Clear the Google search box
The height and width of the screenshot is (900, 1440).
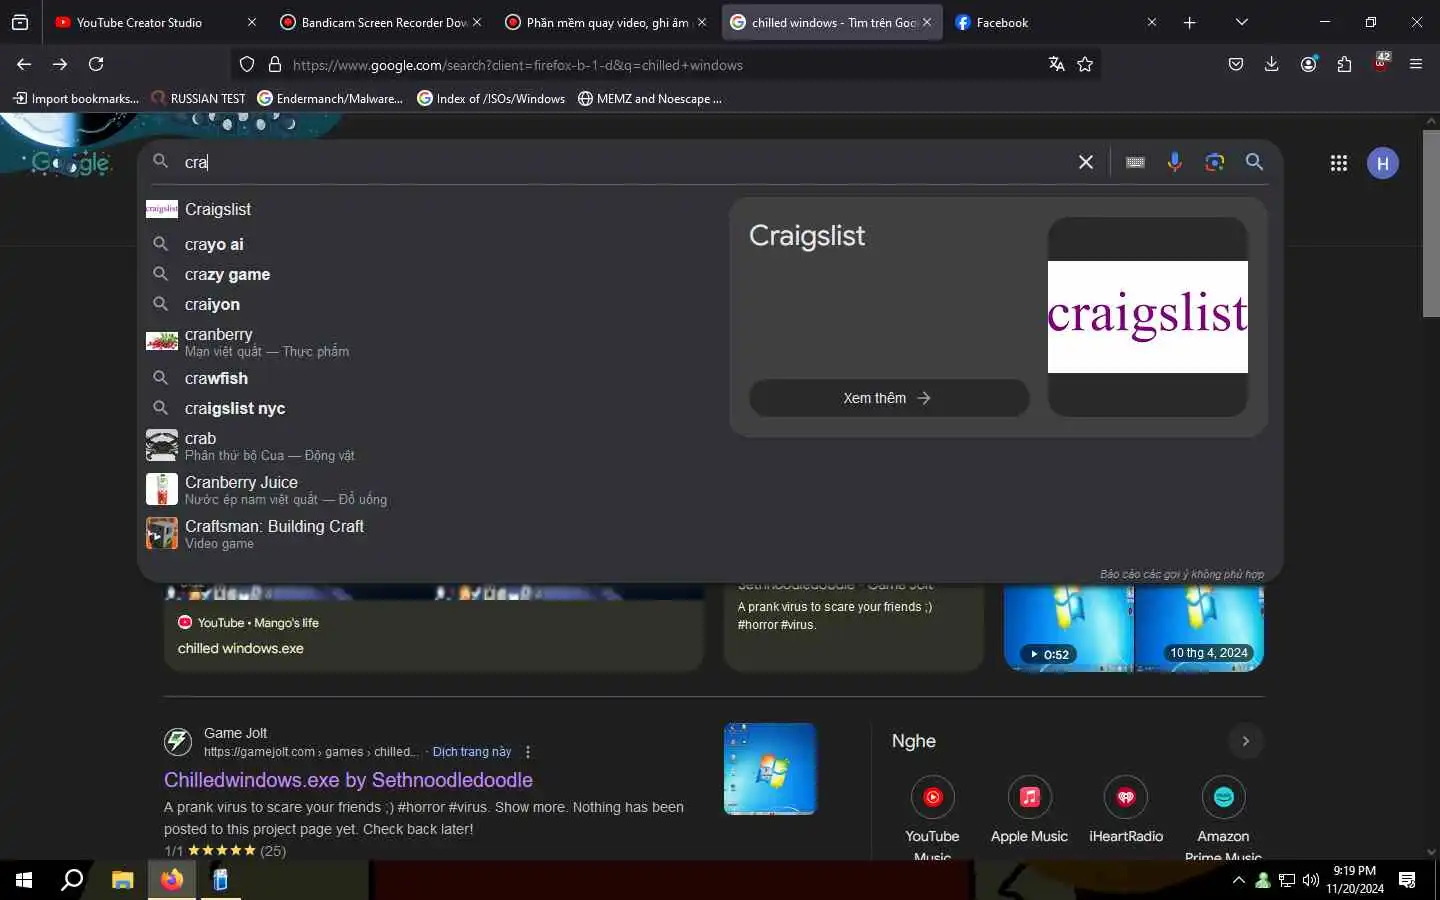pyautogui.click(x=1085, y=162)
